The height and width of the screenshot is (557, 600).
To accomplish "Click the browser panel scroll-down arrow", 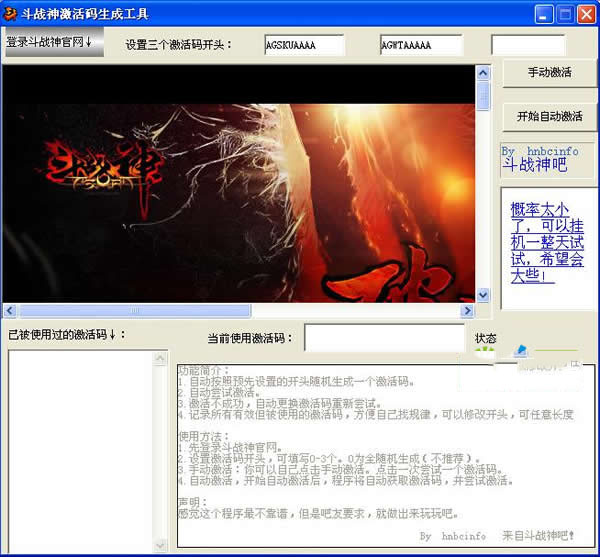I will 483,296.
